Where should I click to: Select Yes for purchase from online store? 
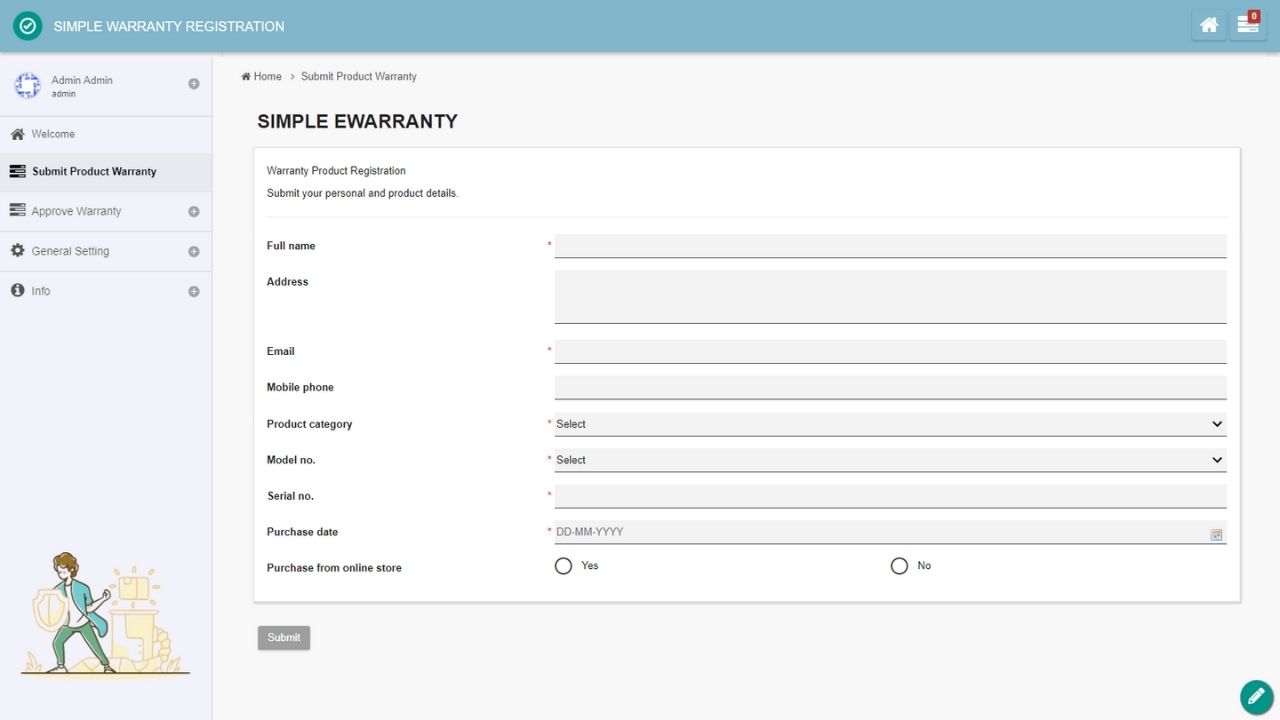tap(563, 566)
